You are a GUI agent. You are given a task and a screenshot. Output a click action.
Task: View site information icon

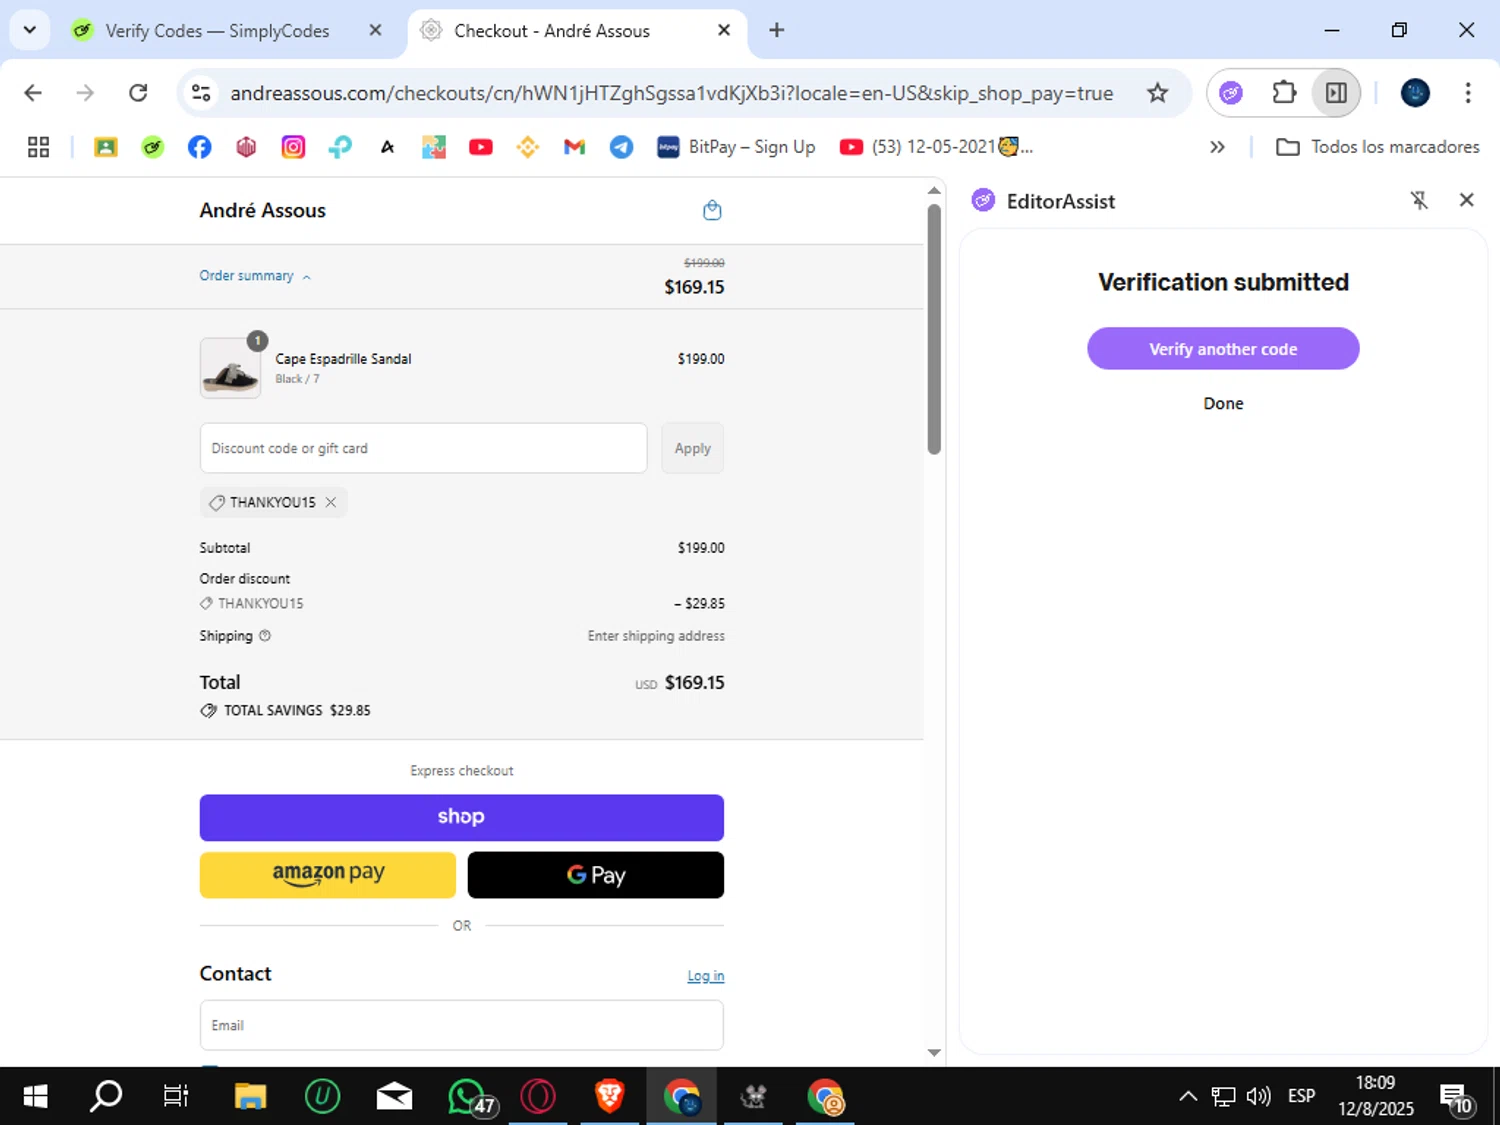click(201, 93)
